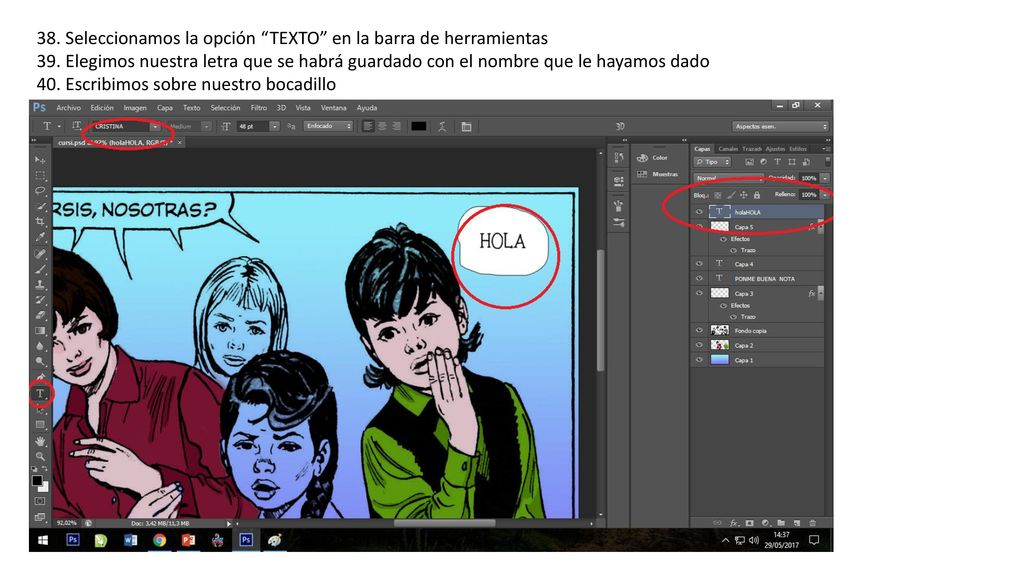1024x576 pixels.
Task: Open Word from the taskbar
Action: coord(131,540)
